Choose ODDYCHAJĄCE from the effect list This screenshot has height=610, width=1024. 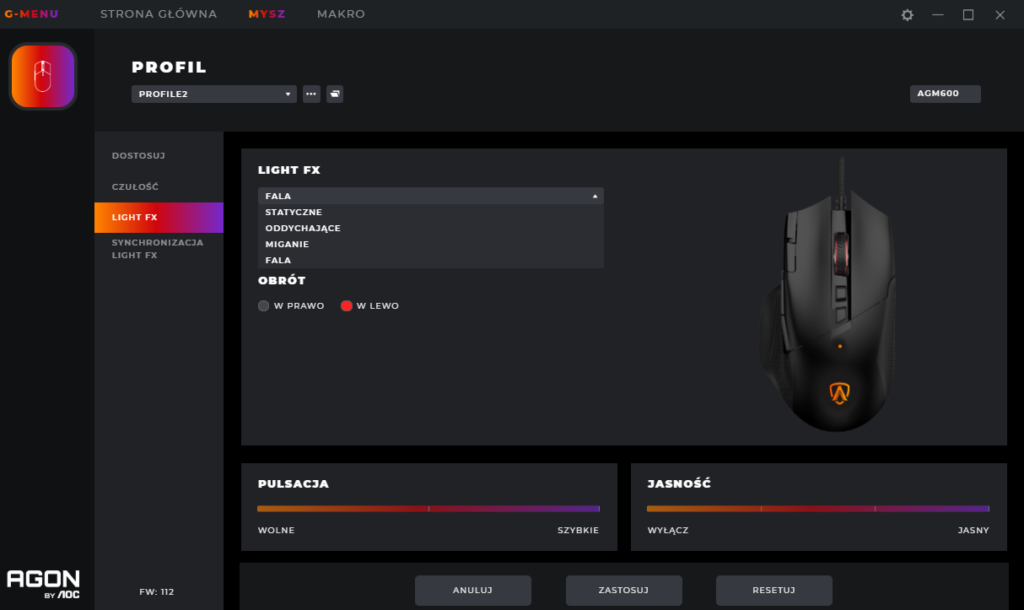[431, 228]
